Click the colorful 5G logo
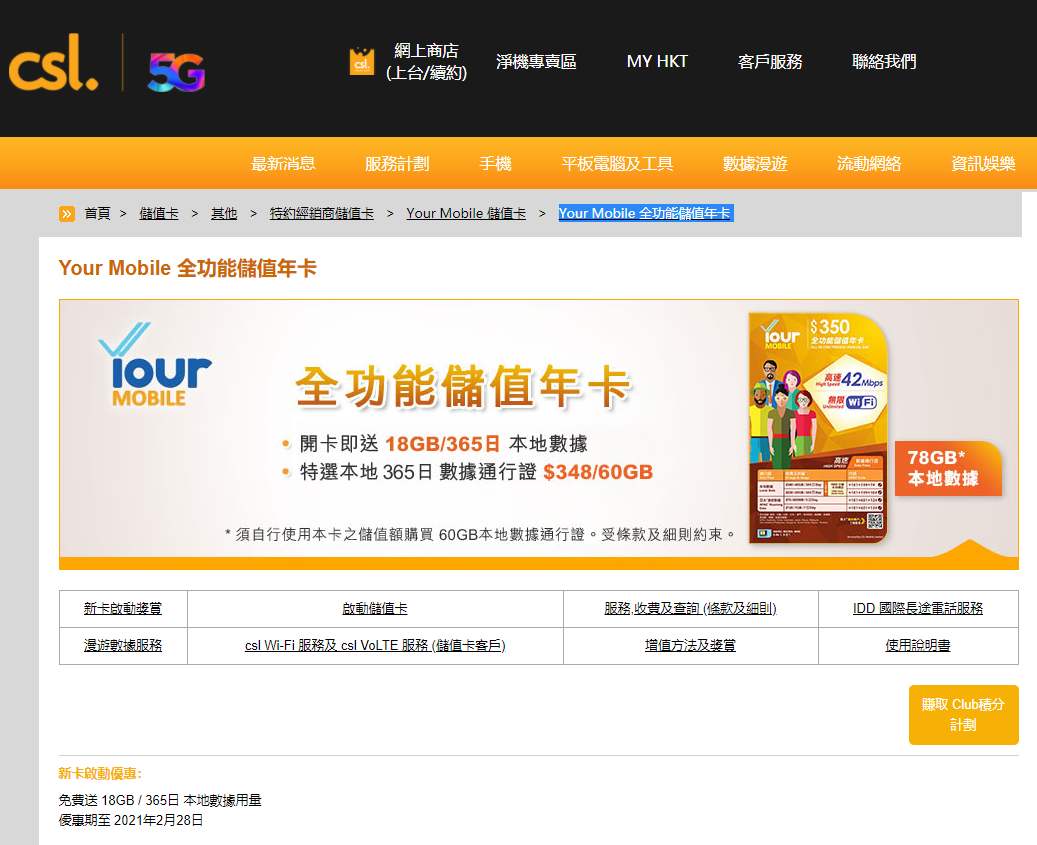Screen dimensions: 1037x845 pyautogui.click(x=177, y=71)
